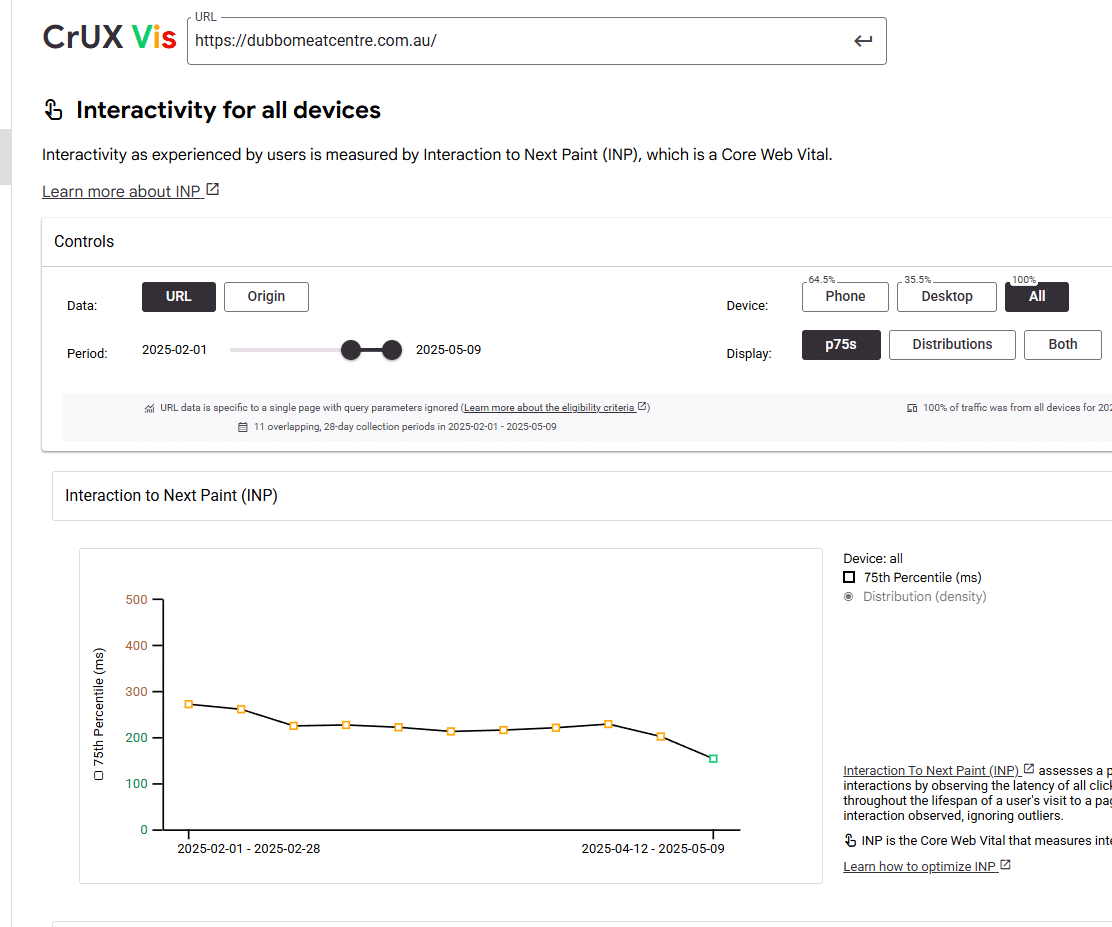Click the 75th Percentile legend square icon

pos(849,578)
